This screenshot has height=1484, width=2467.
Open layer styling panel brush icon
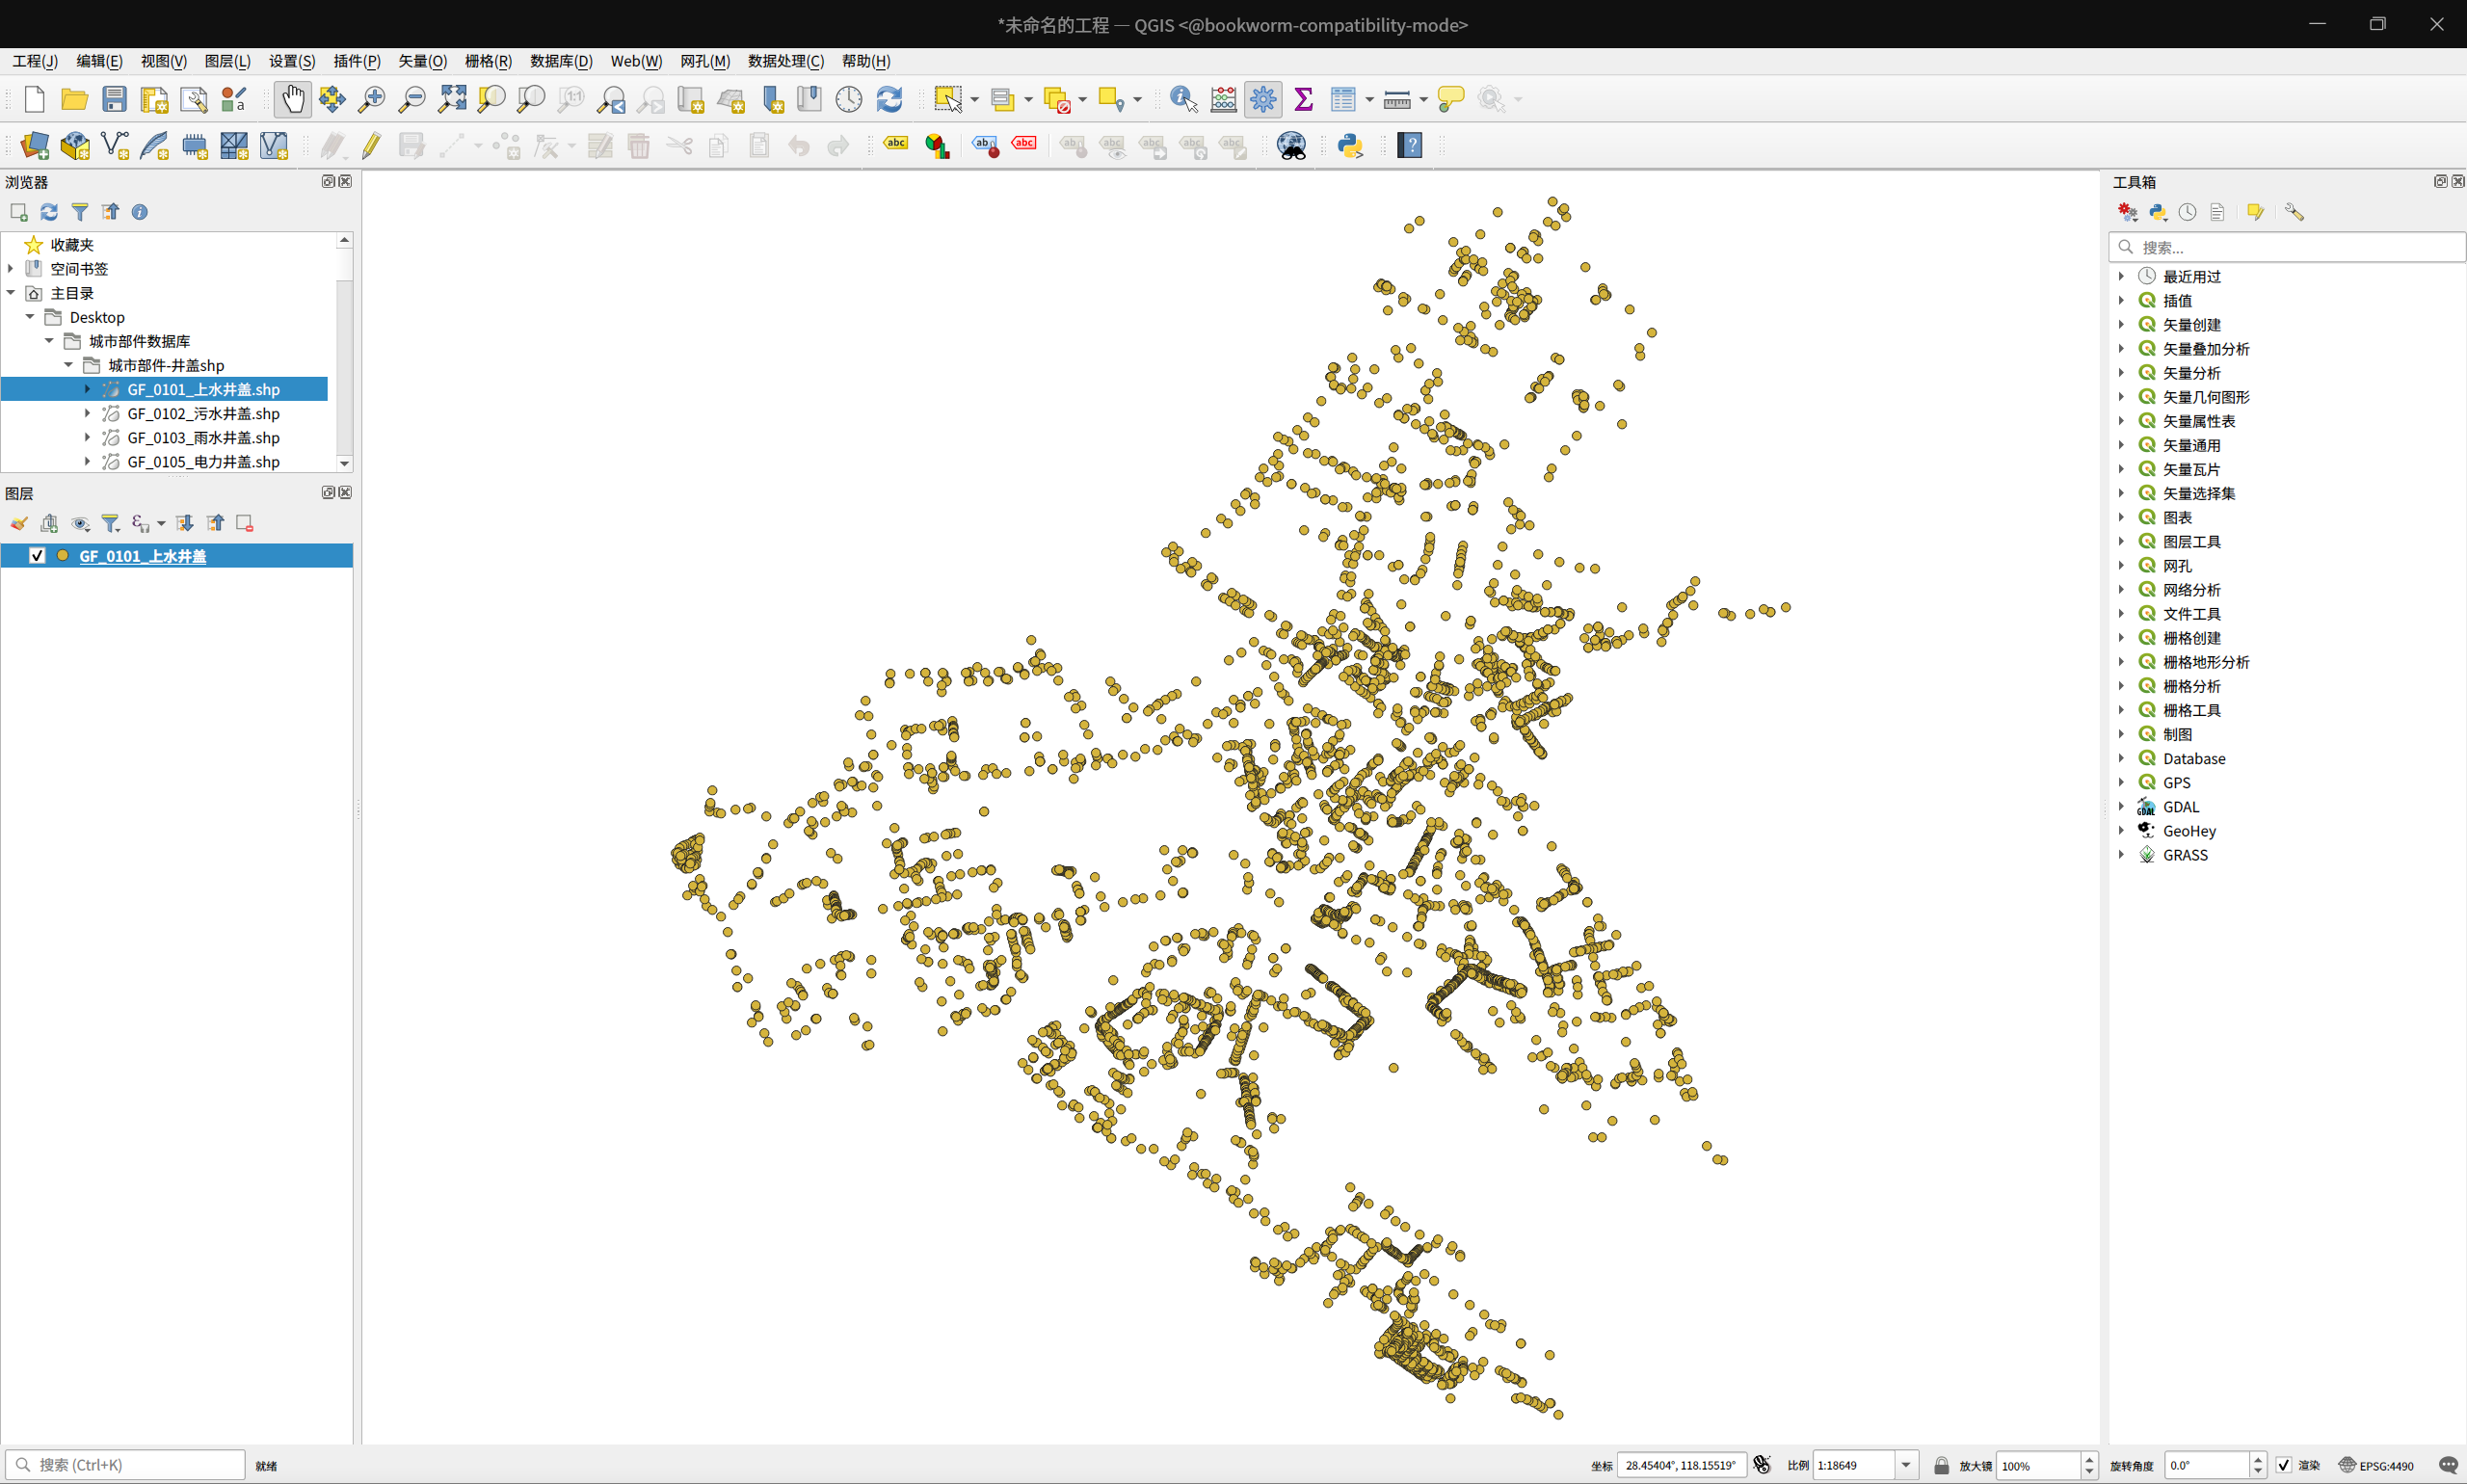[19, 523]
